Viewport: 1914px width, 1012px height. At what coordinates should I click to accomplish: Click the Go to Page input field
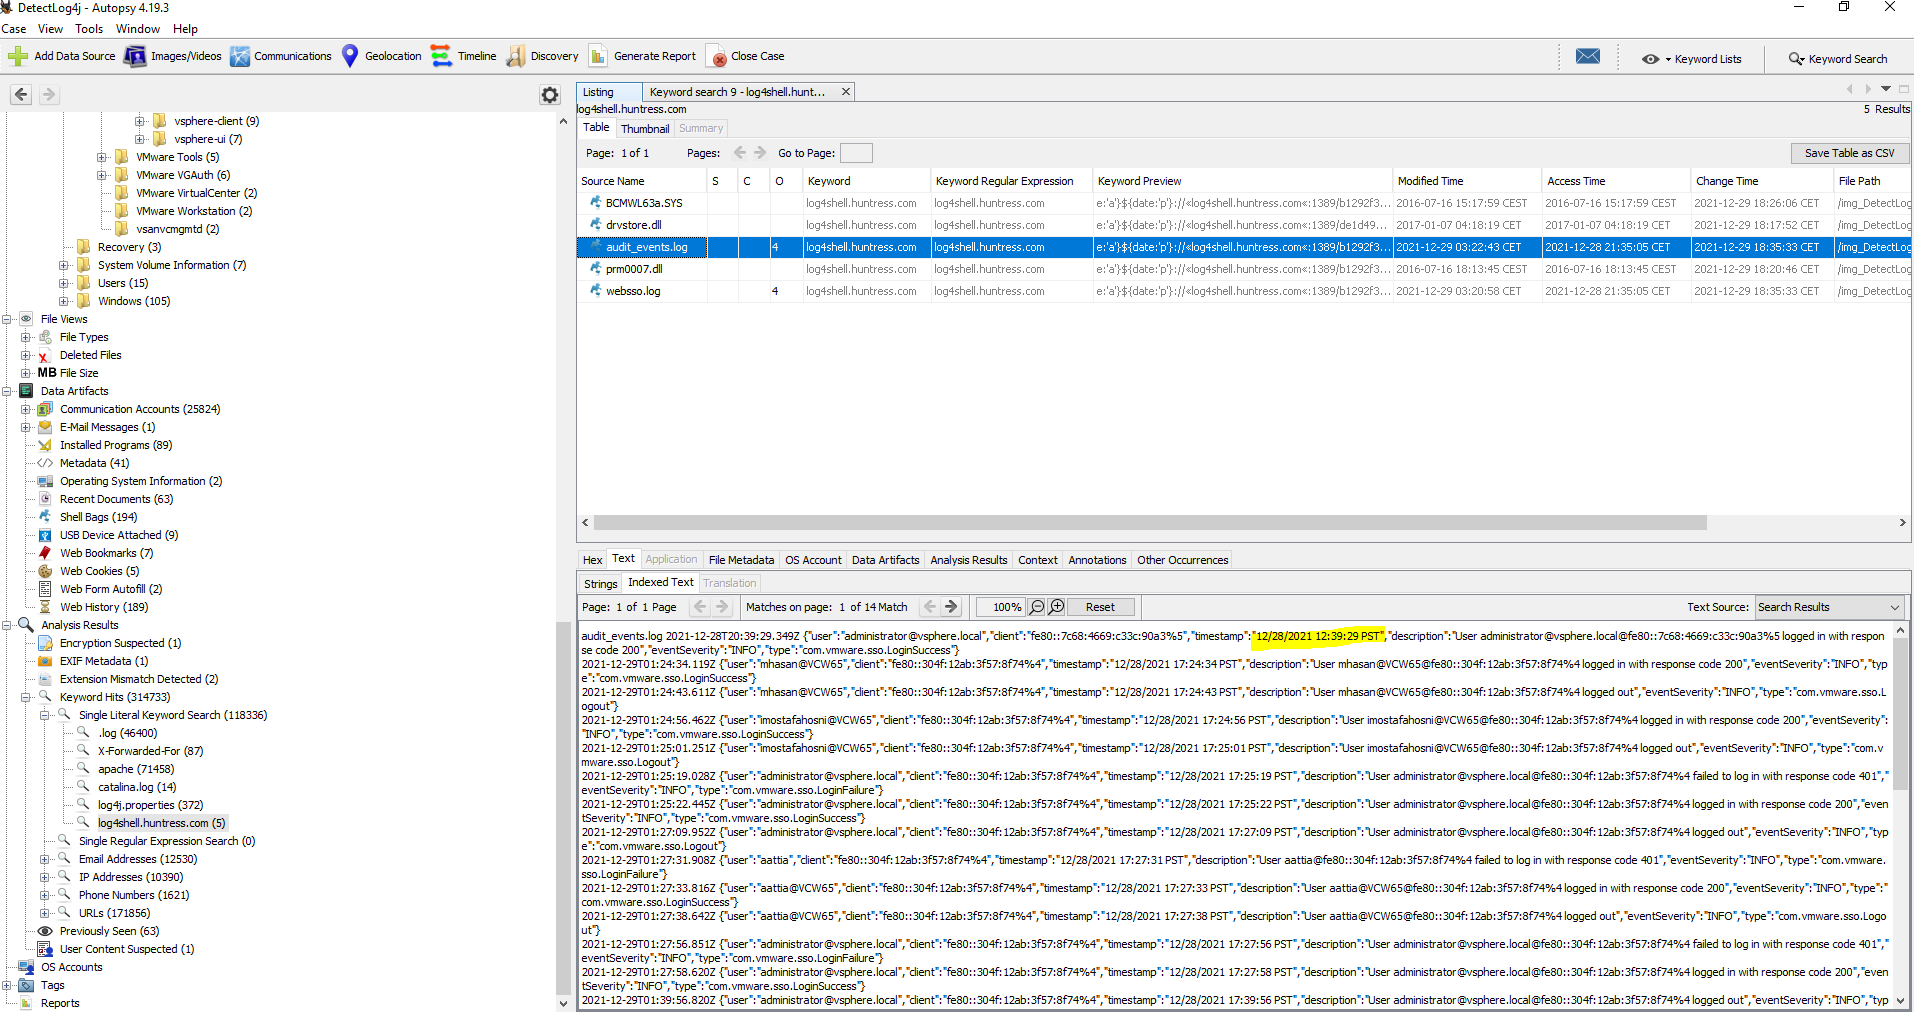tap(856, 153)
